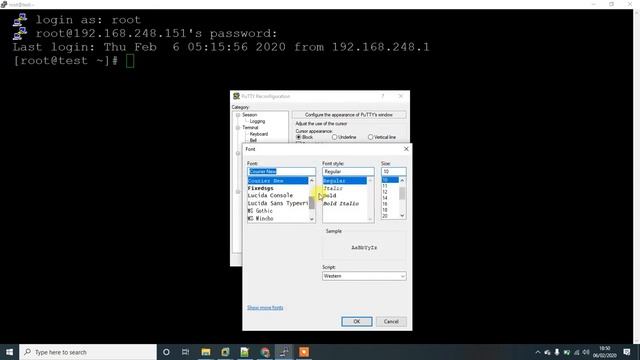Cancel the Font dialog

391,322
